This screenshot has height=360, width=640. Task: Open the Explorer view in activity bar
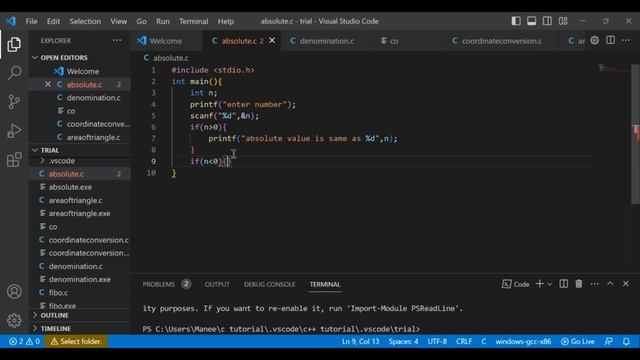click(x=14, y=44)
